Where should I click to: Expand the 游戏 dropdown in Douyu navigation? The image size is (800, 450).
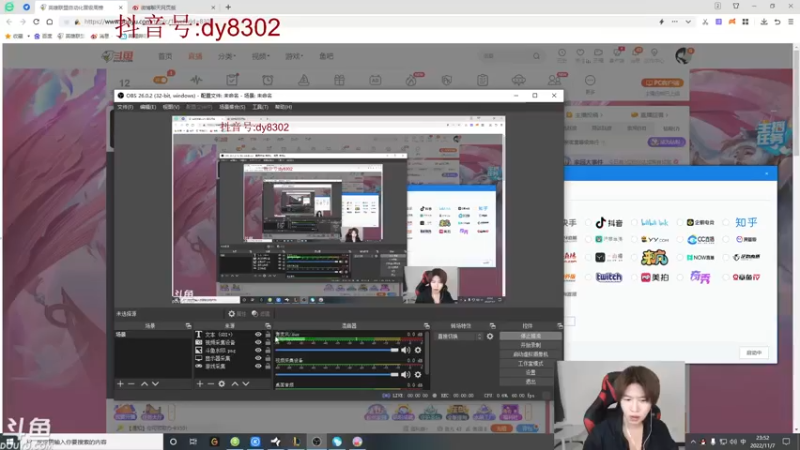click(294, 56)
